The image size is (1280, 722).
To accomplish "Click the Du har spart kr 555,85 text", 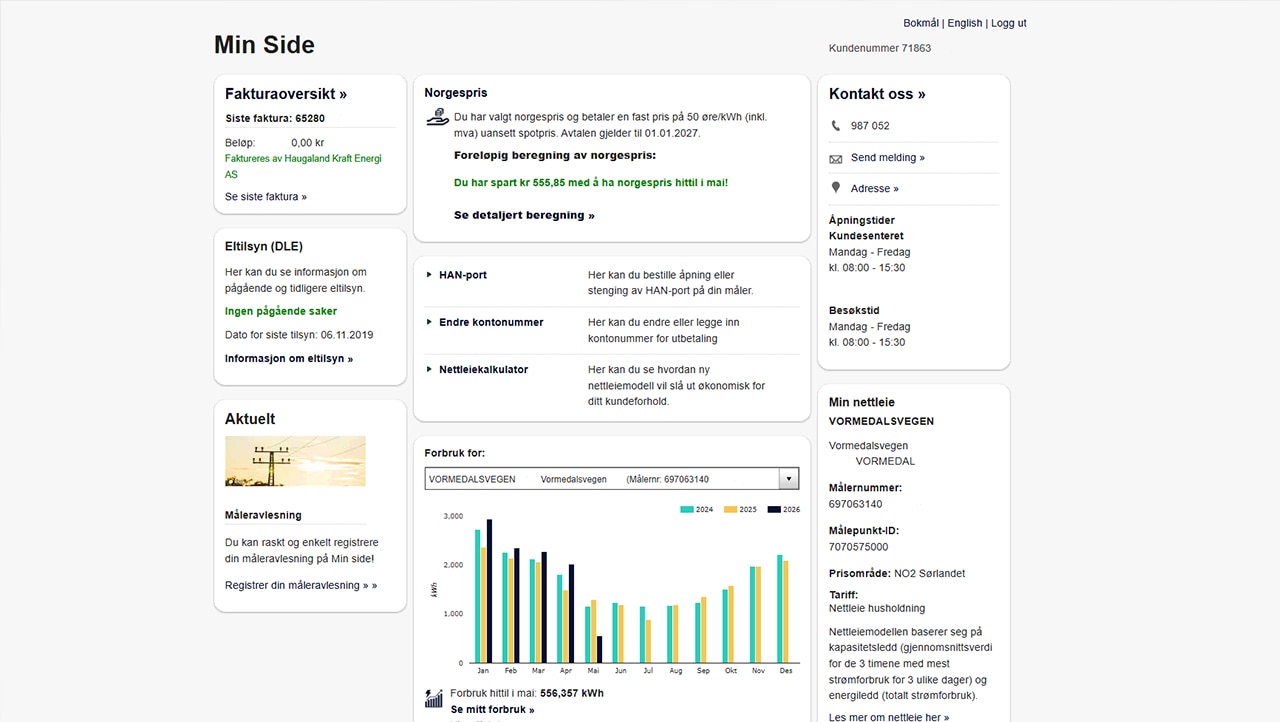I will 591,183.
